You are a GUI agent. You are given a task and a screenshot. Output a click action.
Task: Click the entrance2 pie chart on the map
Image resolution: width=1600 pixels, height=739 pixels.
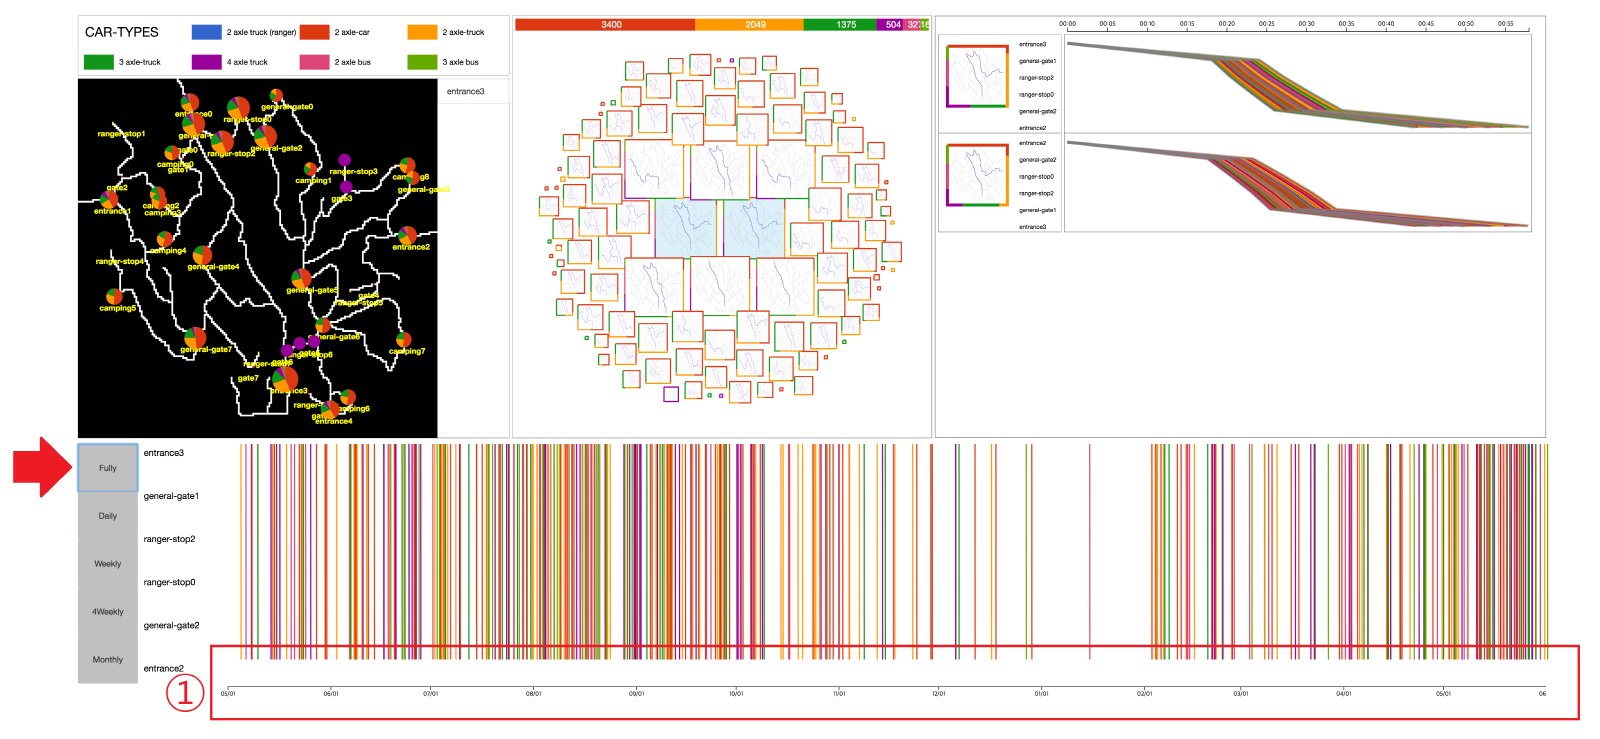click(407, 236)
